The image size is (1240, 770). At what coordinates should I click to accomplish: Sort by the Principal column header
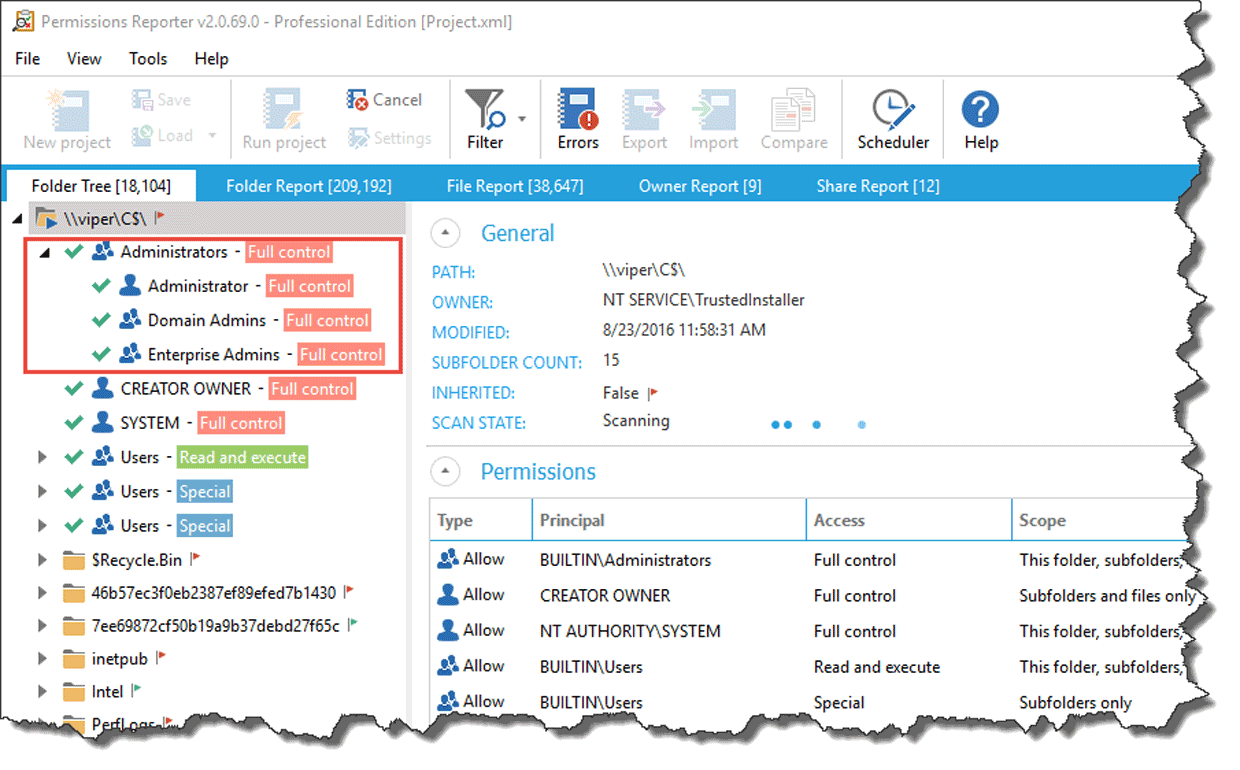point(669,520)
